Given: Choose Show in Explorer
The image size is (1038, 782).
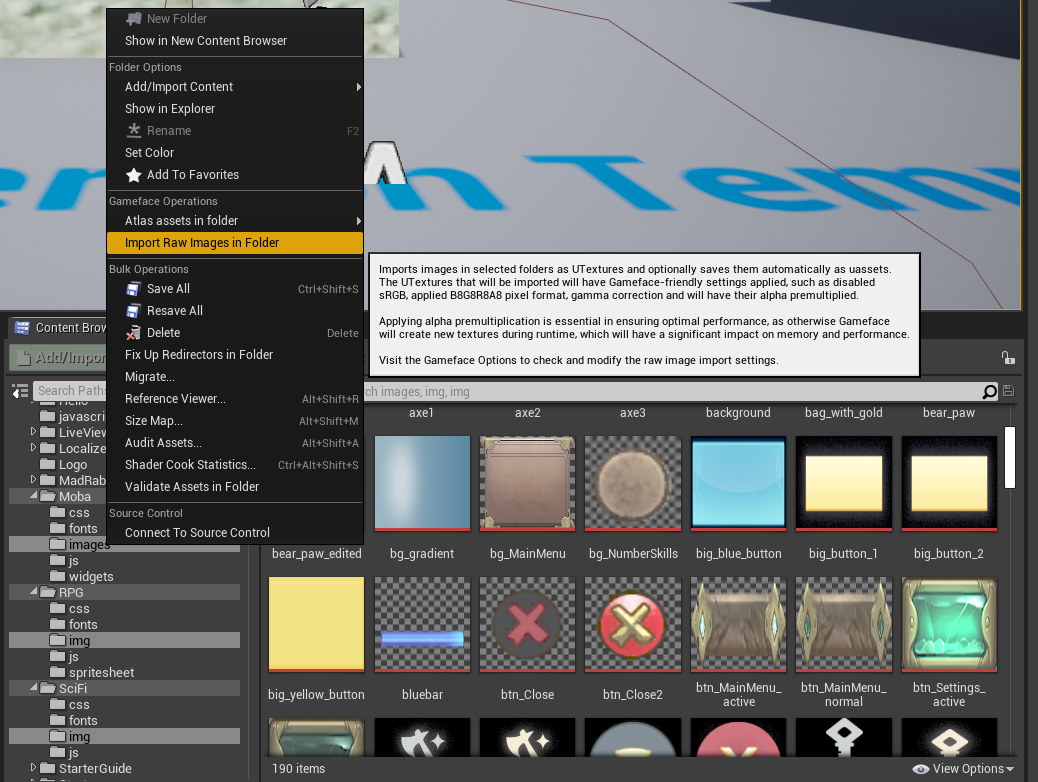Looking at the screenshot, I should [x=234, y=109].
